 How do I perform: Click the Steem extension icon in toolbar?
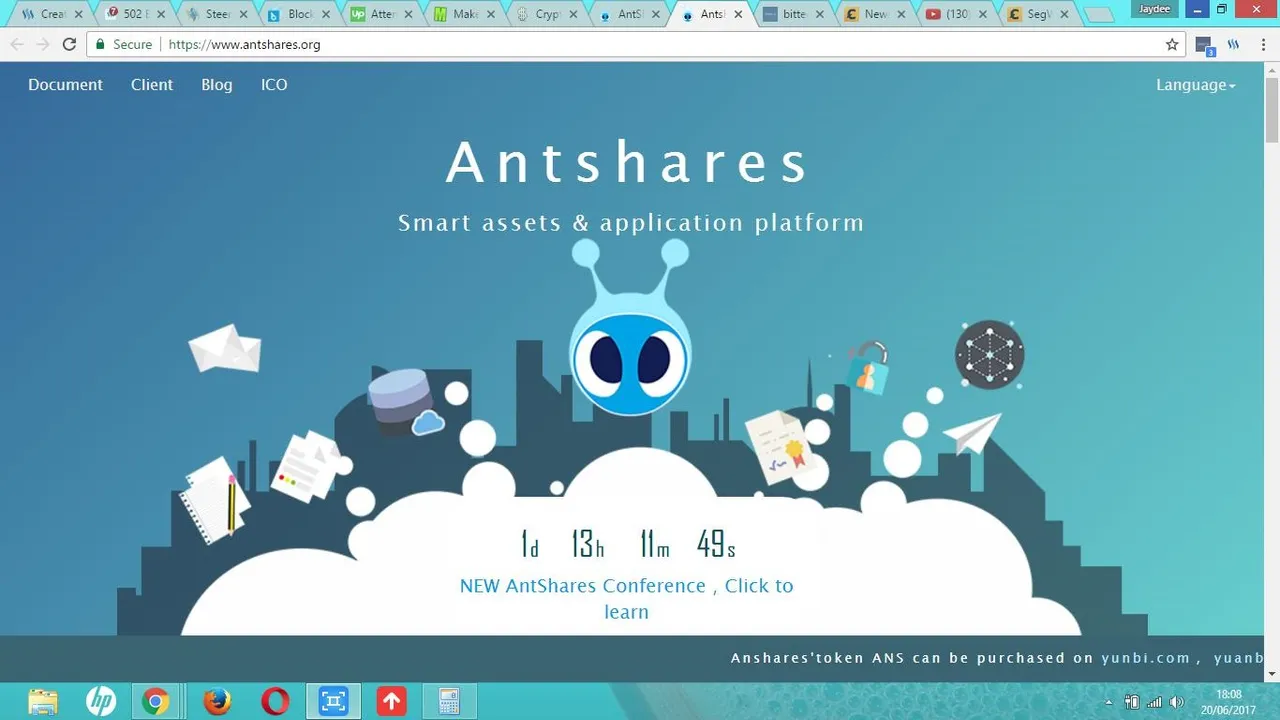tap(1234, 44)
